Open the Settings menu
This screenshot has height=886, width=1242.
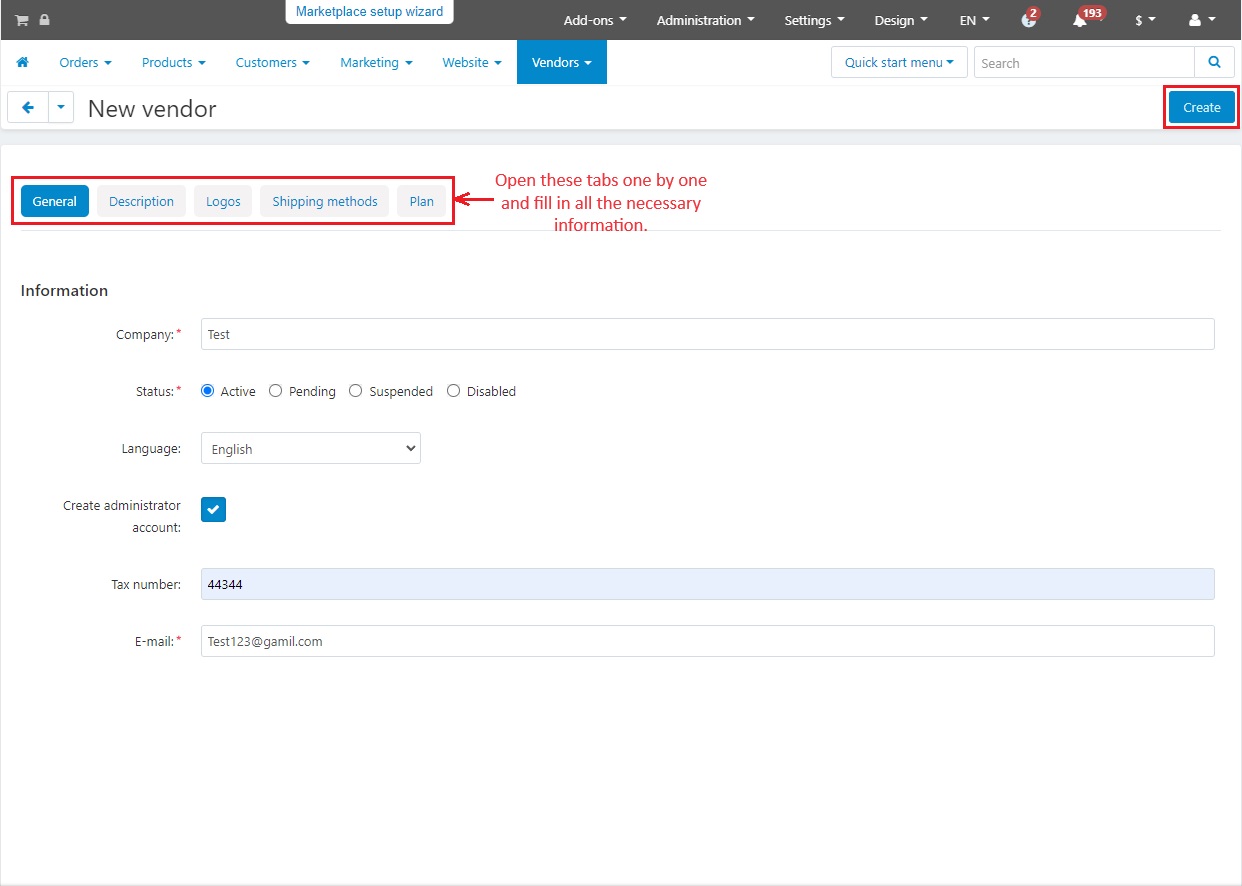(x=814, y=20)
